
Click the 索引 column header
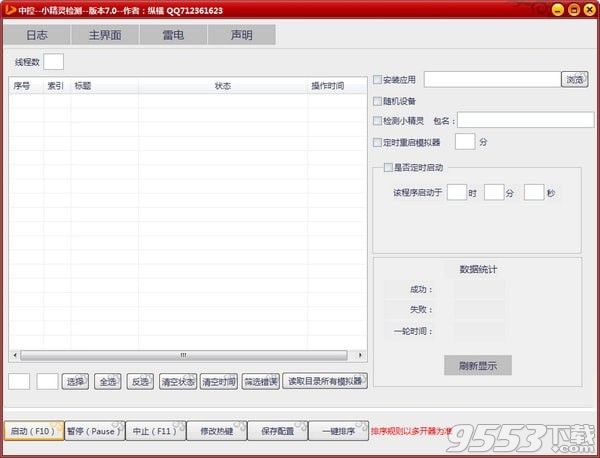coord(57,86)
